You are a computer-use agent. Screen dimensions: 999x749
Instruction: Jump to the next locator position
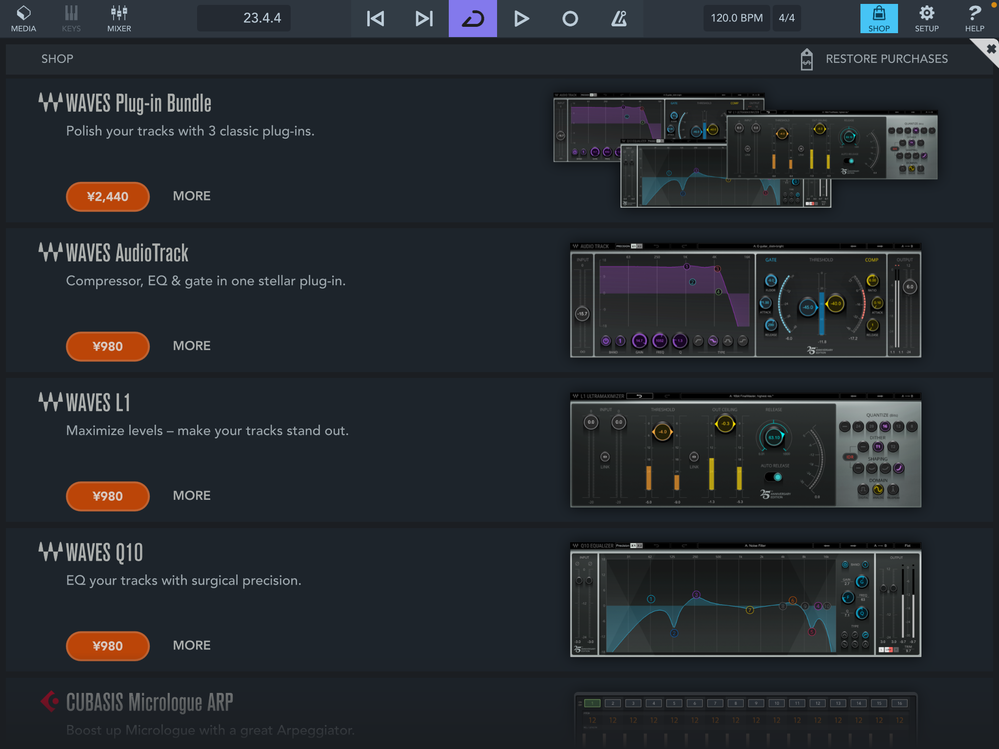[424, 18]
